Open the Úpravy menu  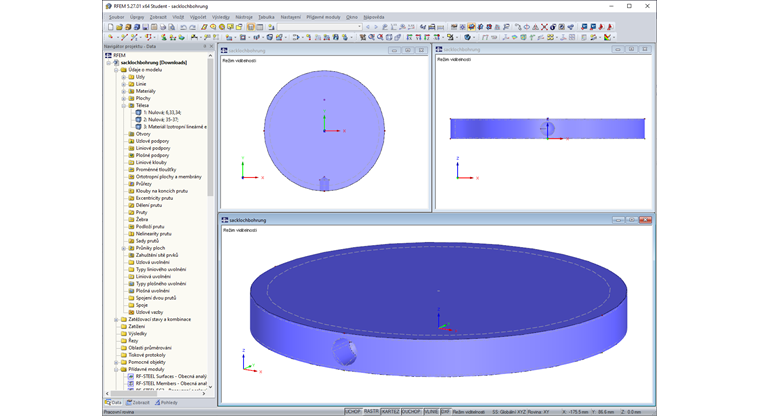point(137,17)
